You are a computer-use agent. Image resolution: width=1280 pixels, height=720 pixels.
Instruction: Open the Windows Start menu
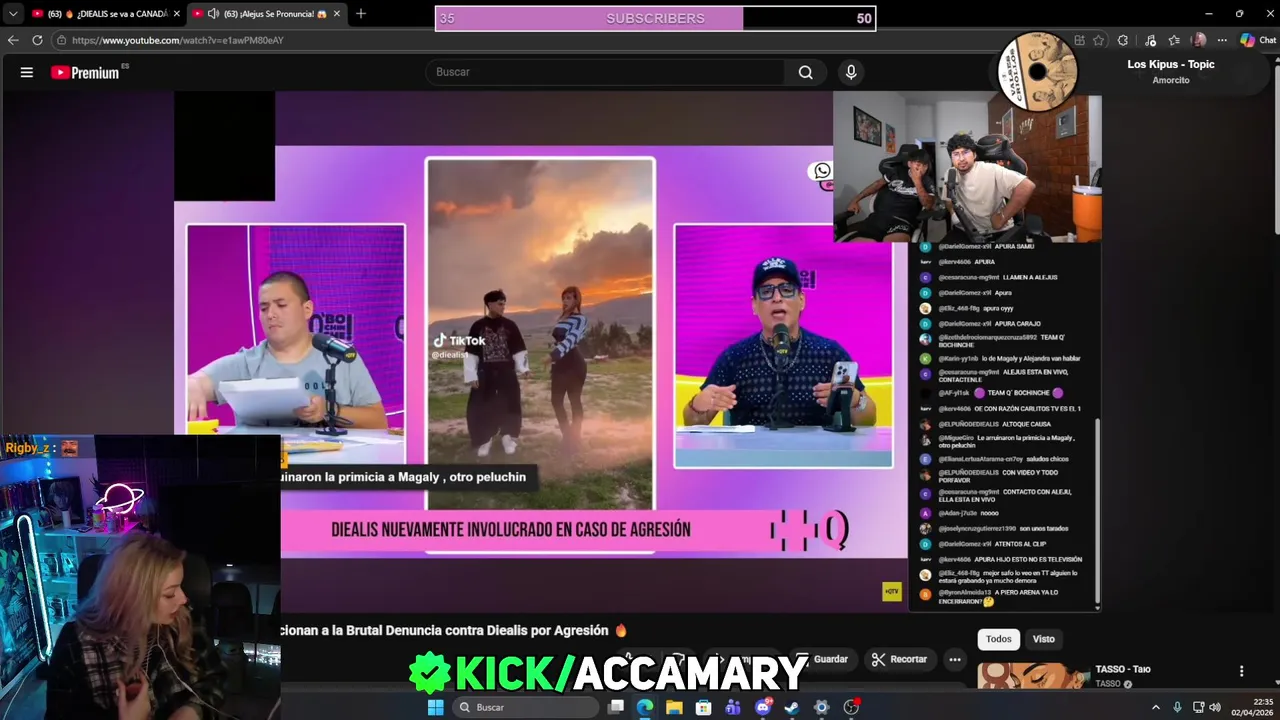pyautogui.click(x=435, y=707)
